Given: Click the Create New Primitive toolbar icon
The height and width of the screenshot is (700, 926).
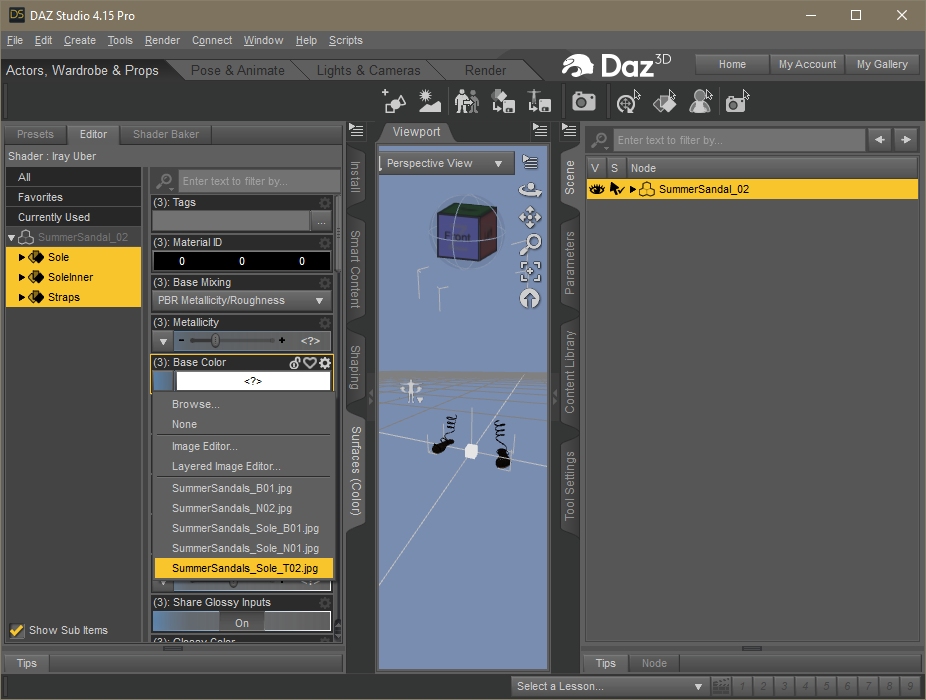Looking at the screenshot, I should click(x=394, y=101).
